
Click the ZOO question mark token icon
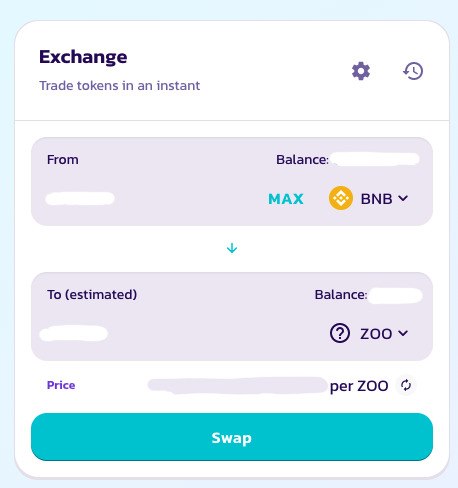point(340,333)
